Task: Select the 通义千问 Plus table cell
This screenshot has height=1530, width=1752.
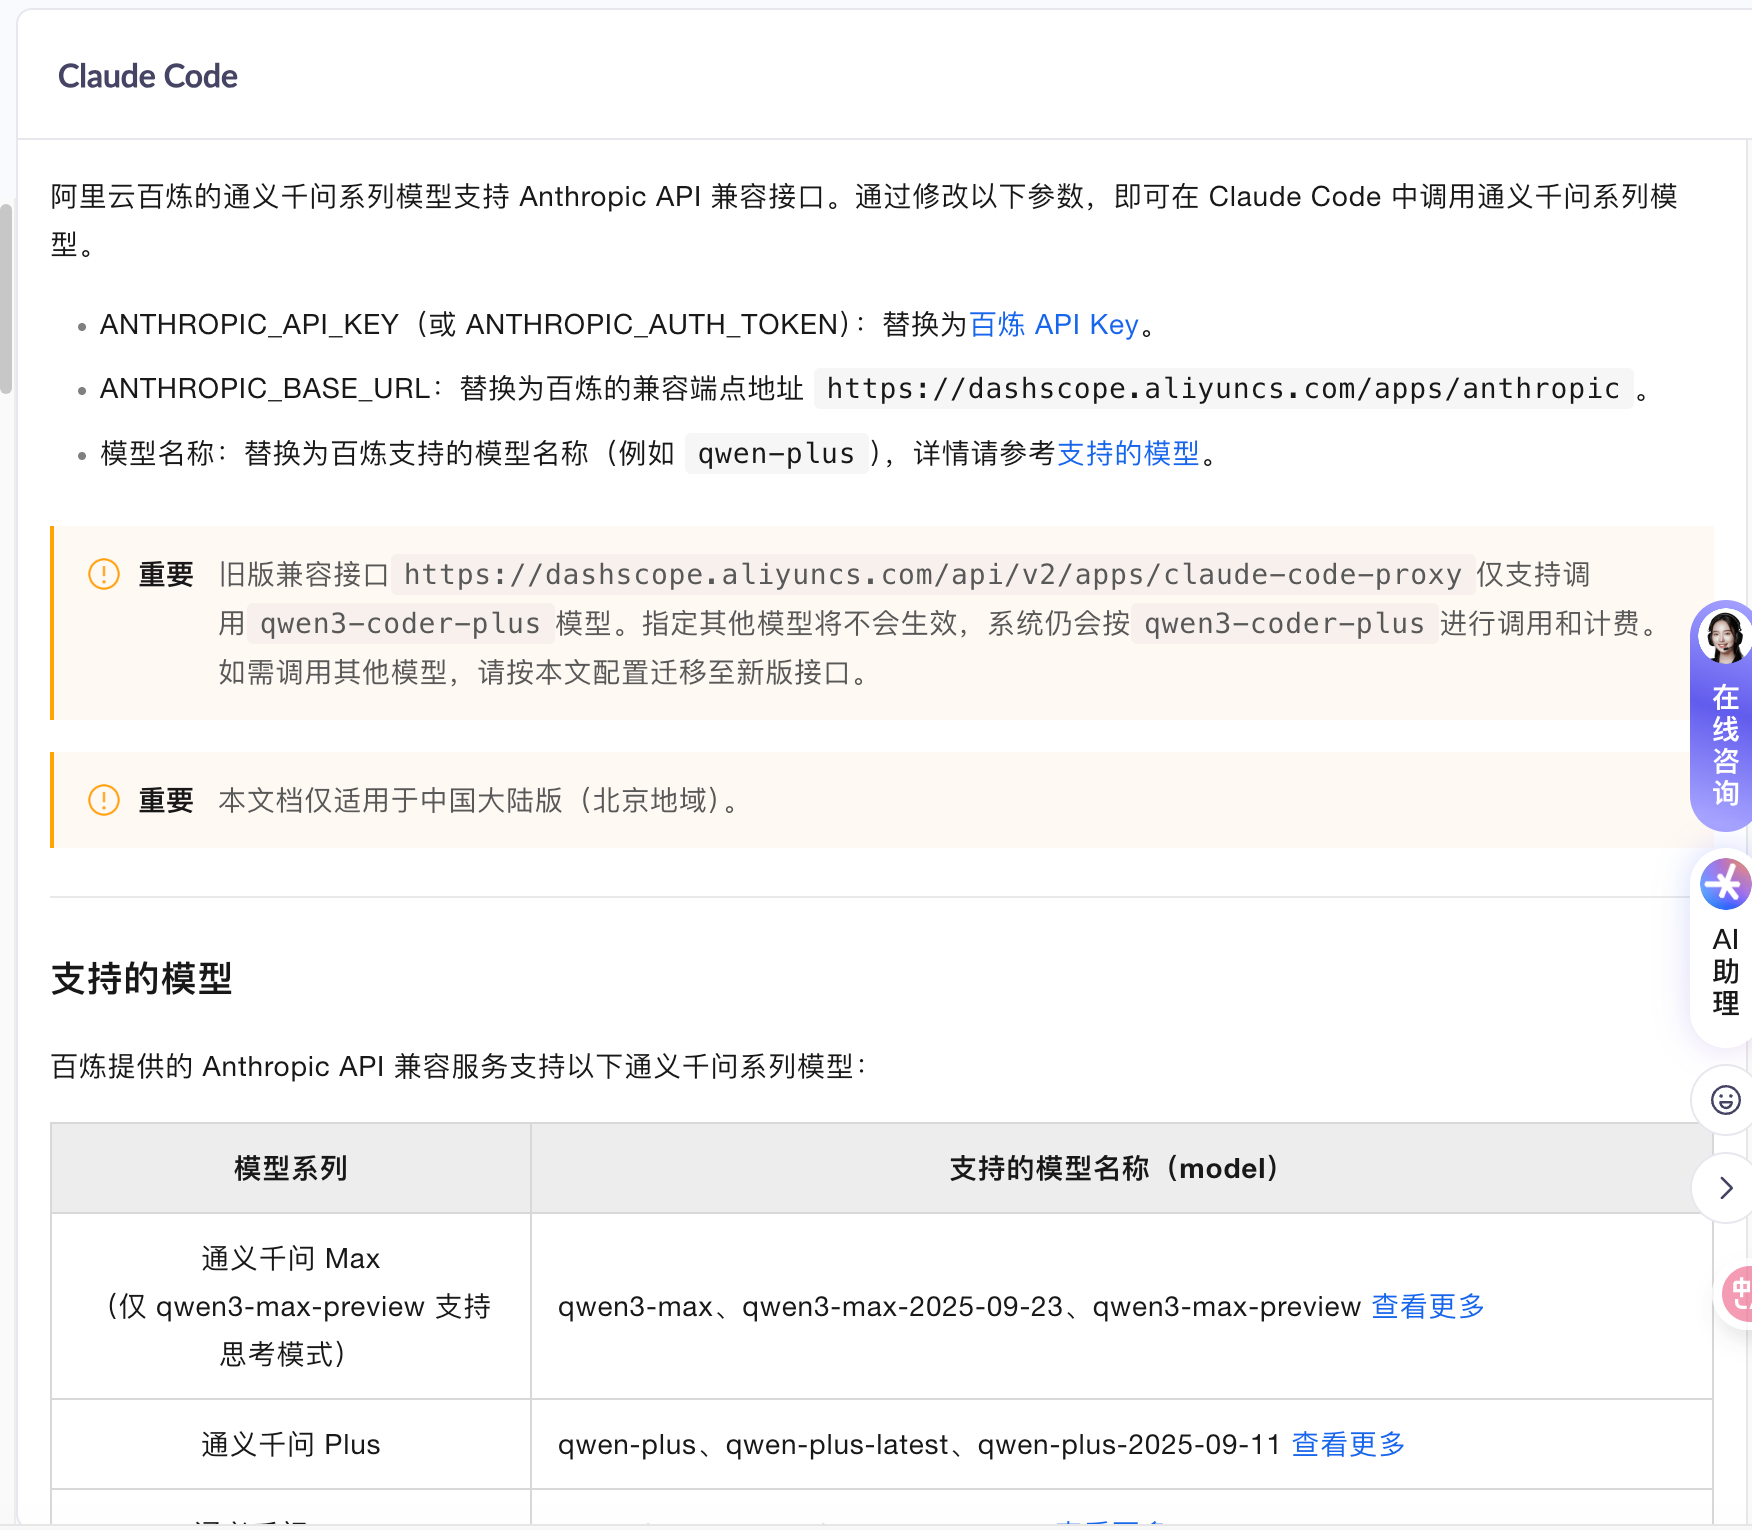Action: pyautogui.click(x=290, y=1444)
